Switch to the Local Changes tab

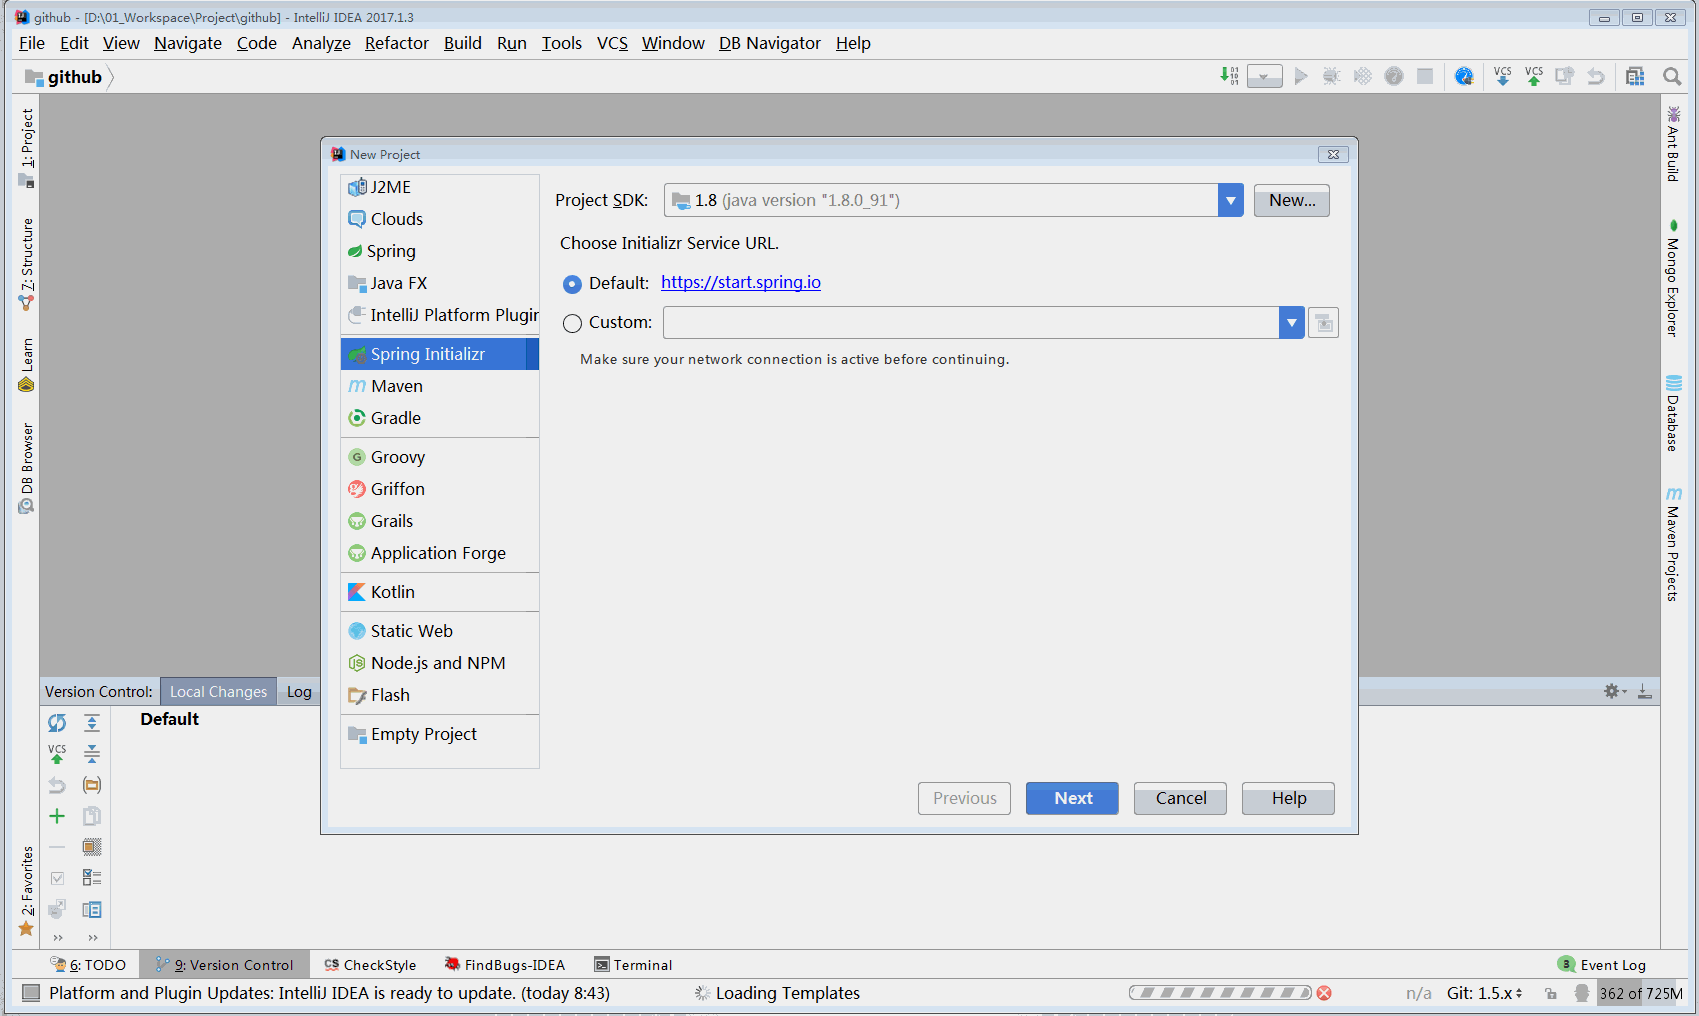coord(218,691)
